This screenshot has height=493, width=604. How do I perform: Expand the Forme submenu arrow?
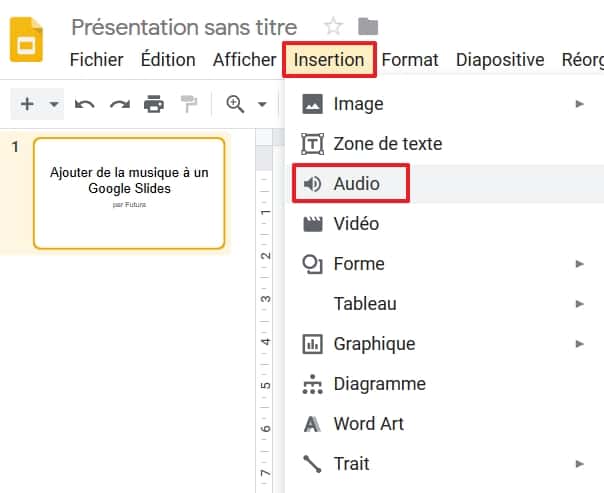(579, 264)
